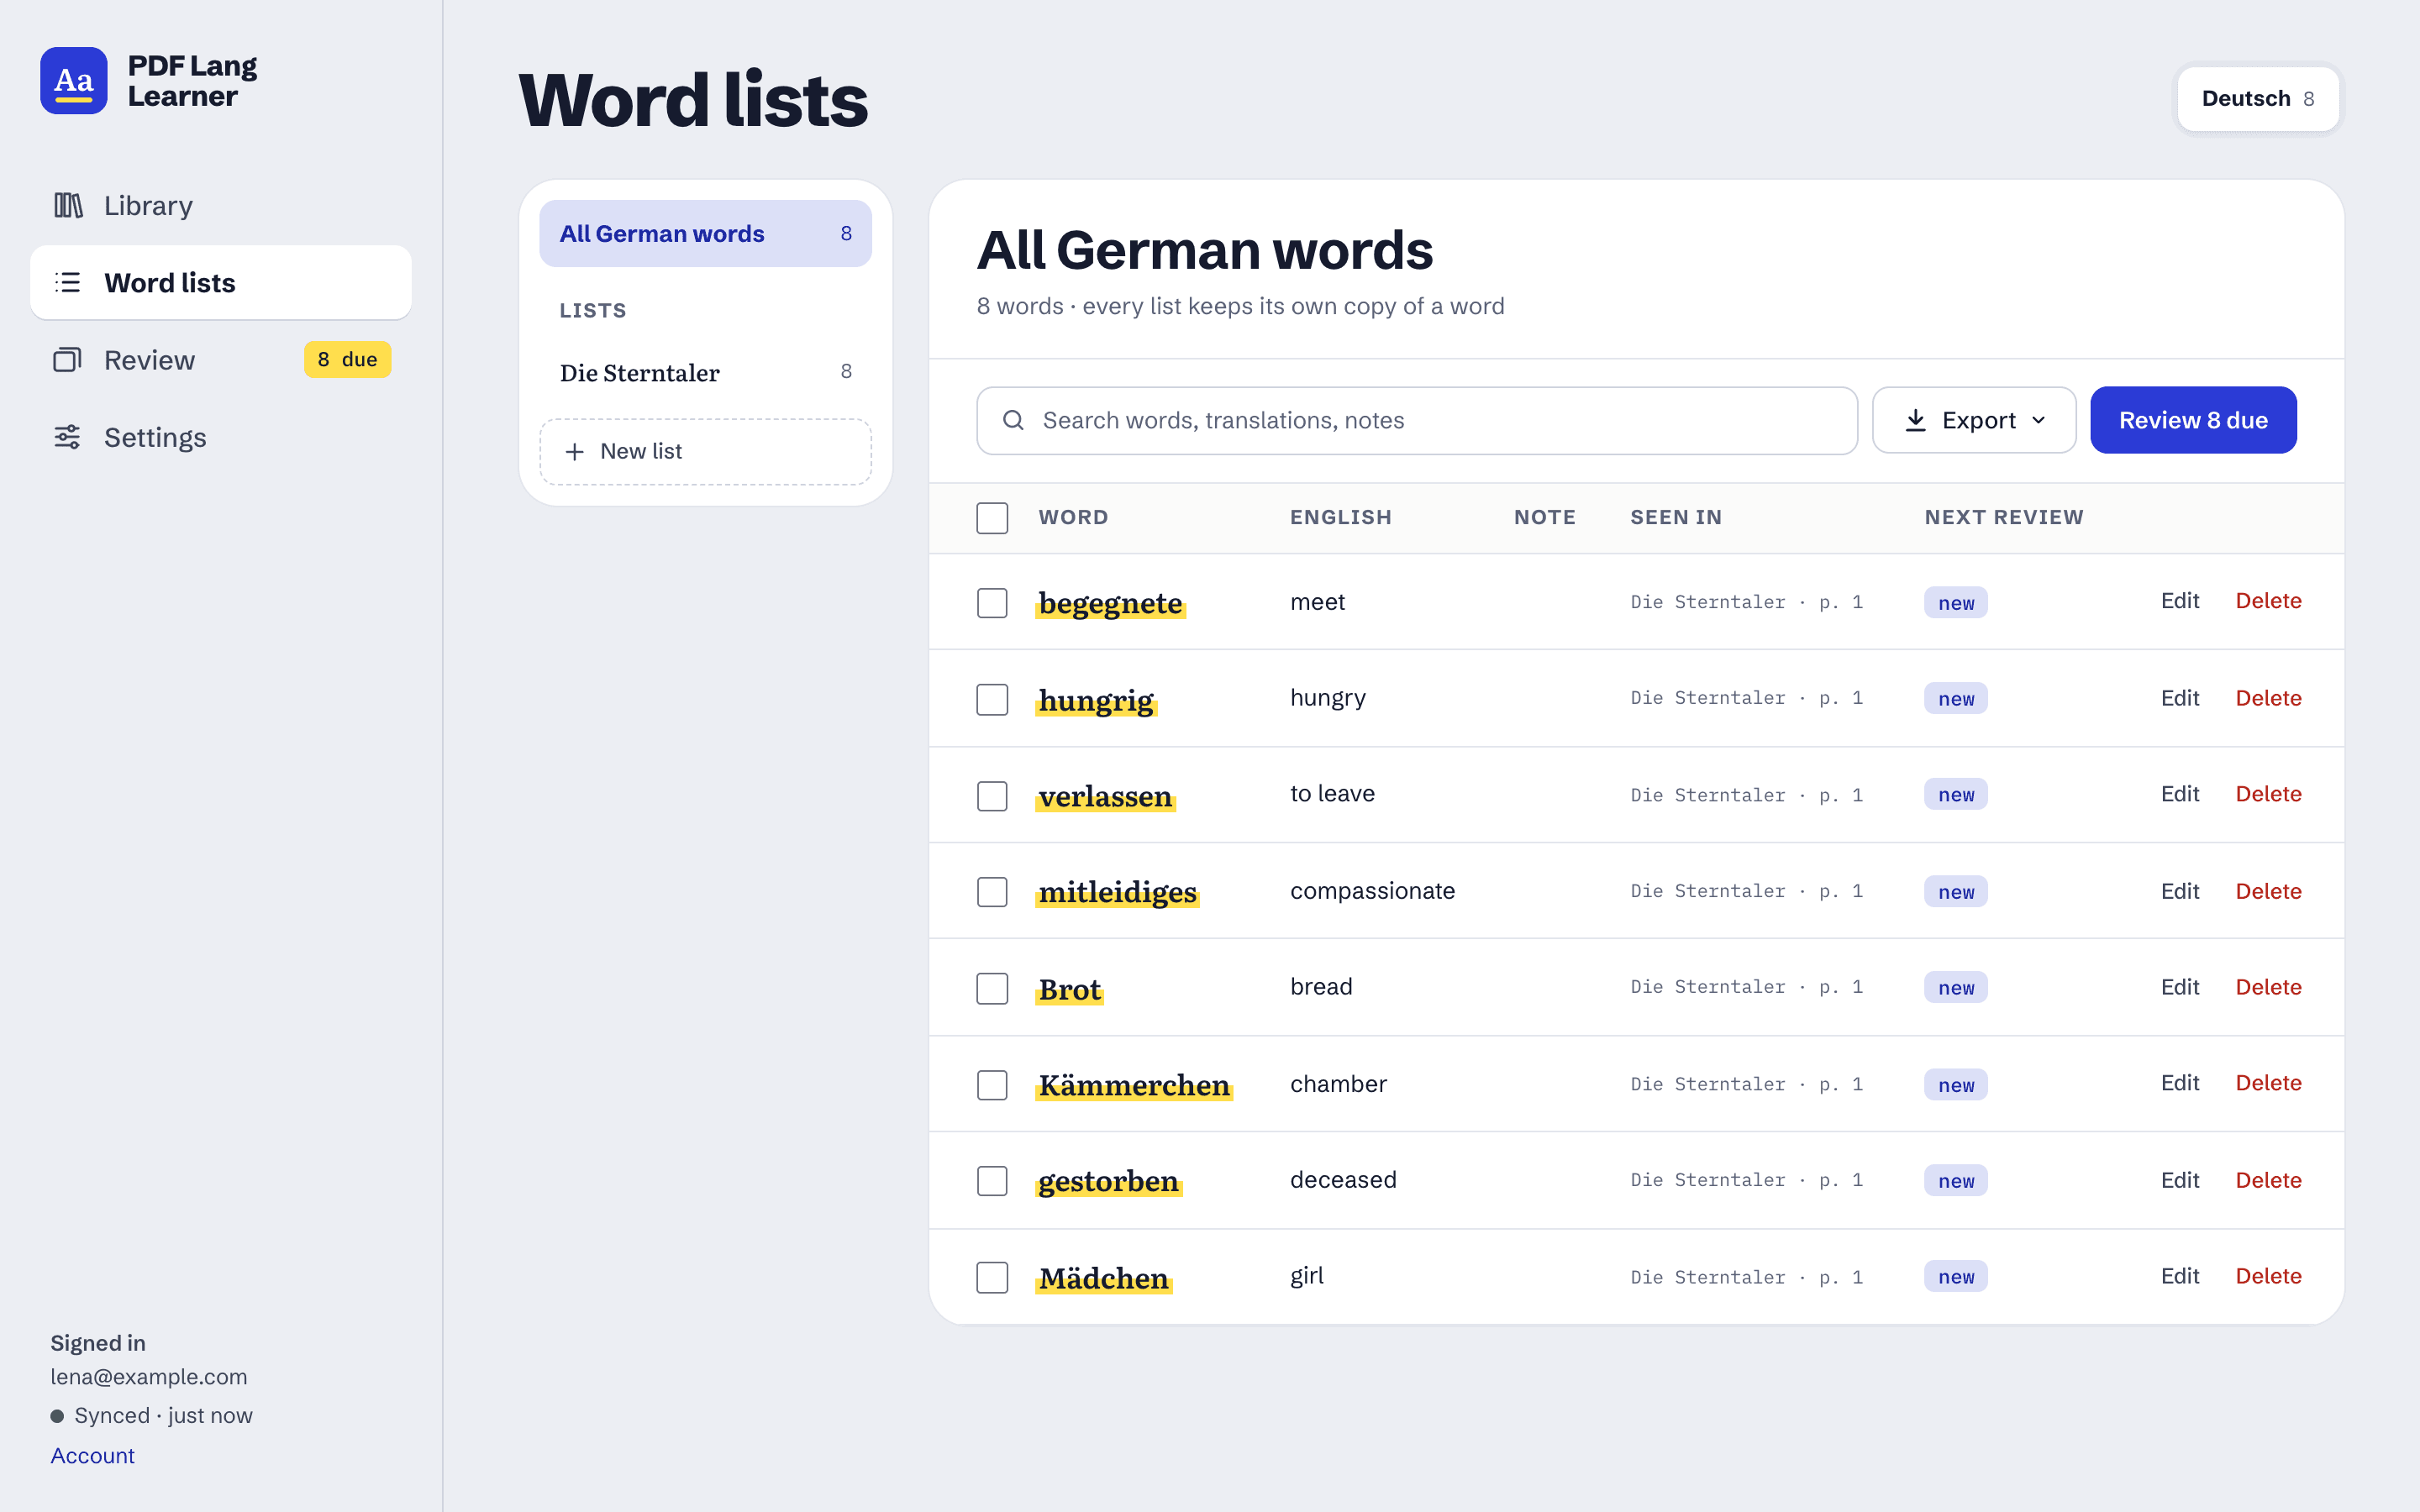
Task: Click the Library books icon
Action: tap(68, 205)
